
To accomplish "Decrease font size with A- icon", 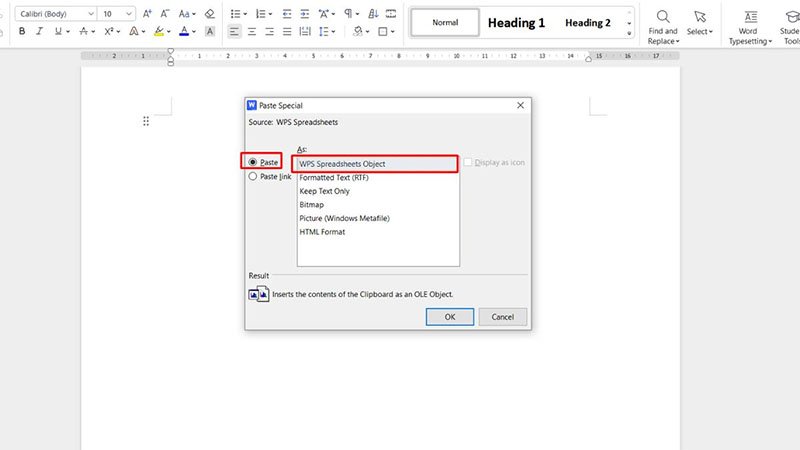I will (x=165, y=14).
